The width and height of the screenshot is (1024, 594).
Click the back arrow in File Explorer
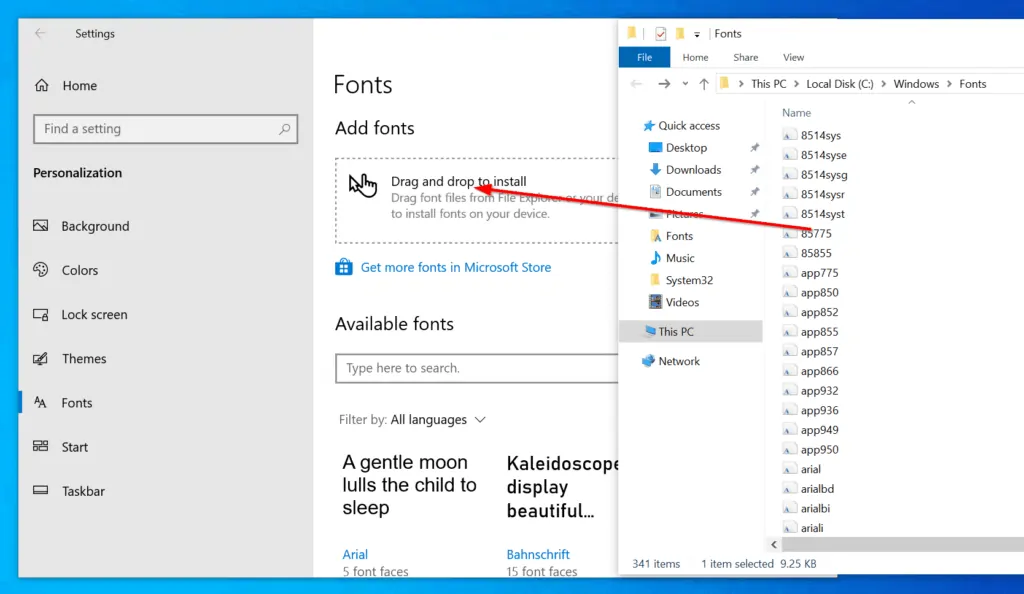coord(636,83)
